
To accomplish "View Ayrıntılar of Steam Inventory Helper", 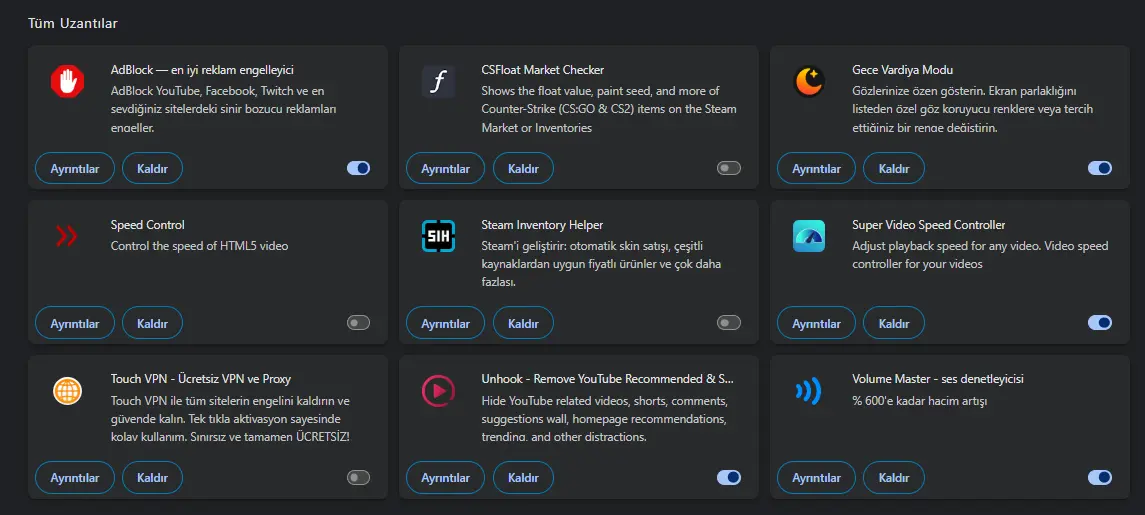I will [445, 323].
